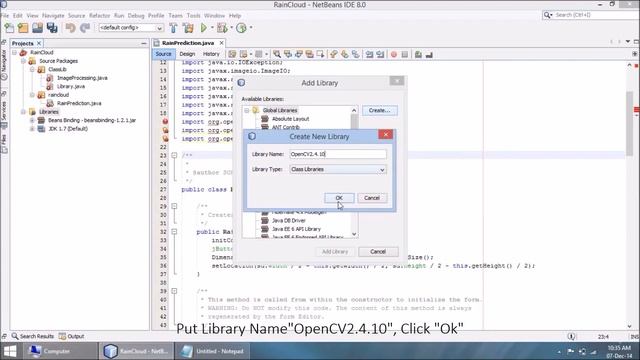Open the Profile Project dropdown arrow
This screenshot has height=360, width=640.
[251, 28]
